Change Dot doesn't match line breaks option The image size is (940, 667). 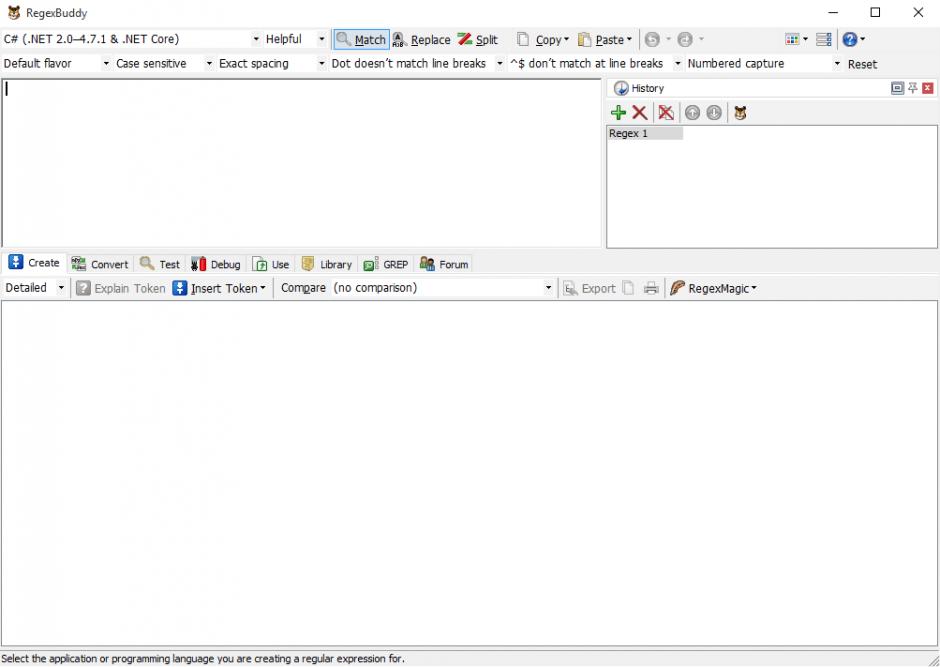417,64
